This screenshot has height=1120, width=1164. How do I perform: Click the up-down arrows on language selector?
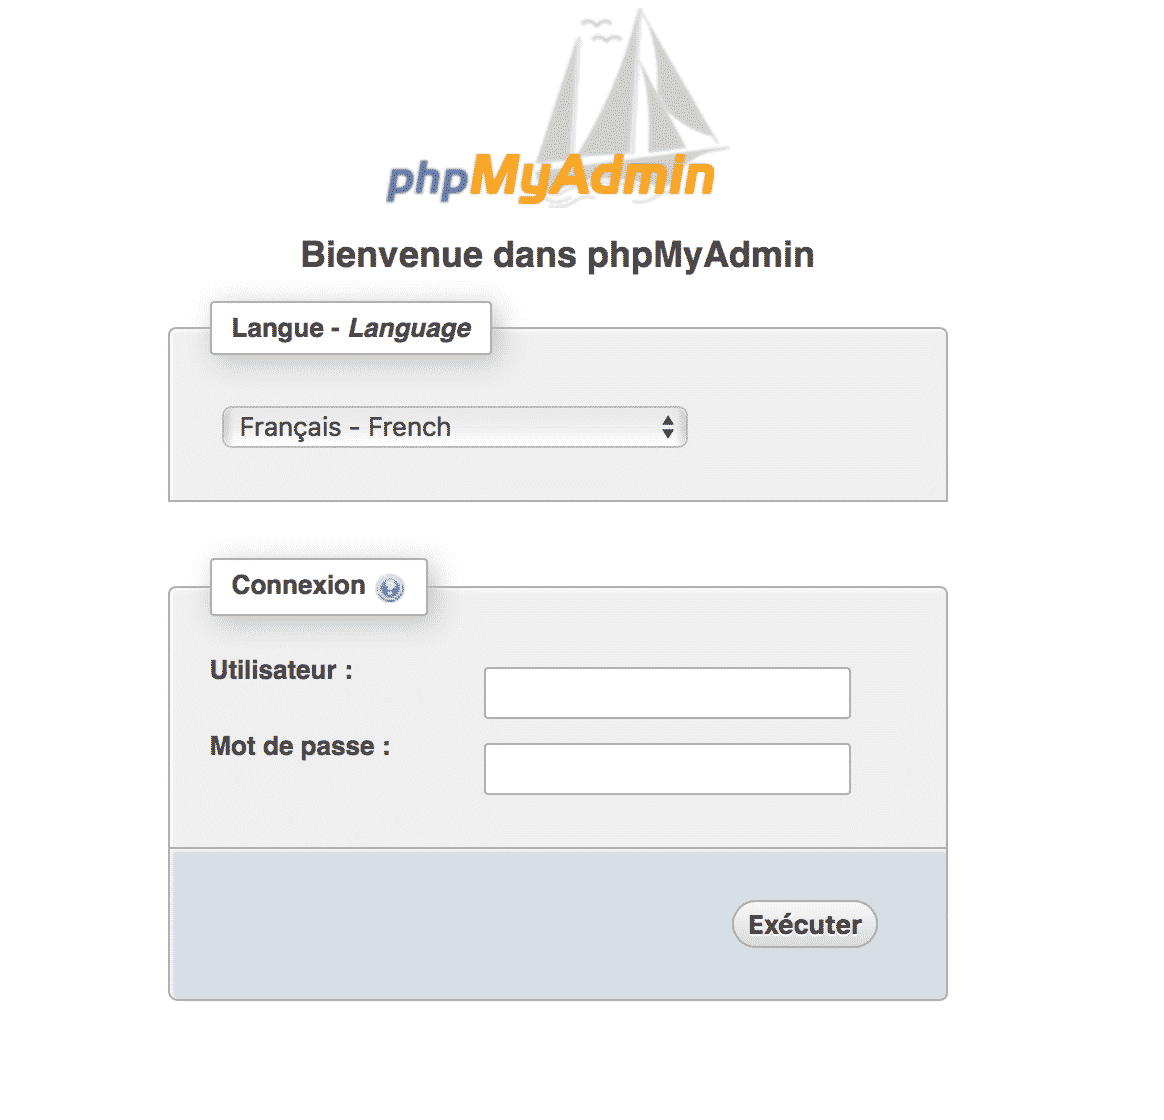pos(668,427)
